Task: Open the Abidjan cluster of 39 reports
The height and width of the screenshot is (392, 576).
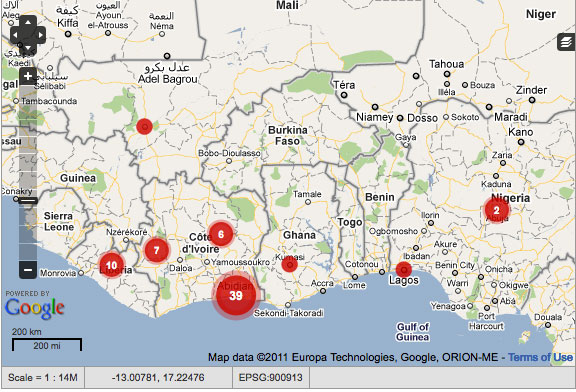Action: pos(236,295)
